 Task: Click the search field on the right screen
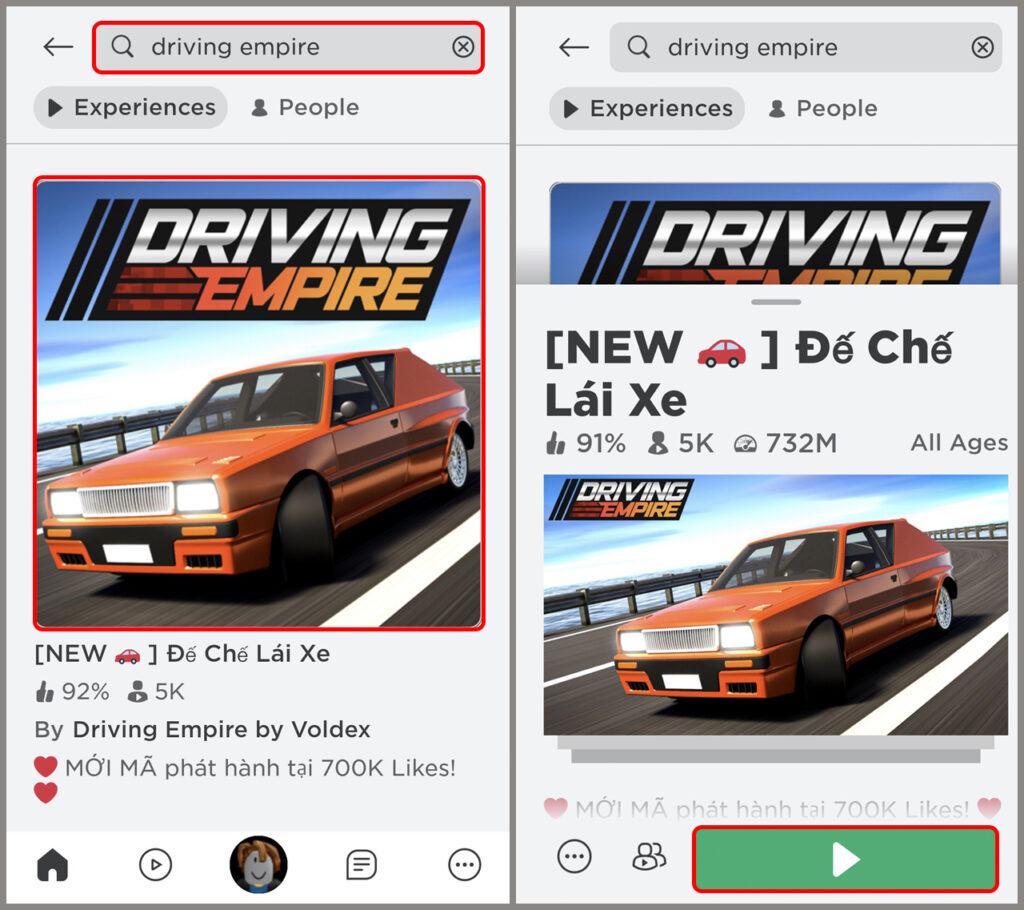click(805, 47)
